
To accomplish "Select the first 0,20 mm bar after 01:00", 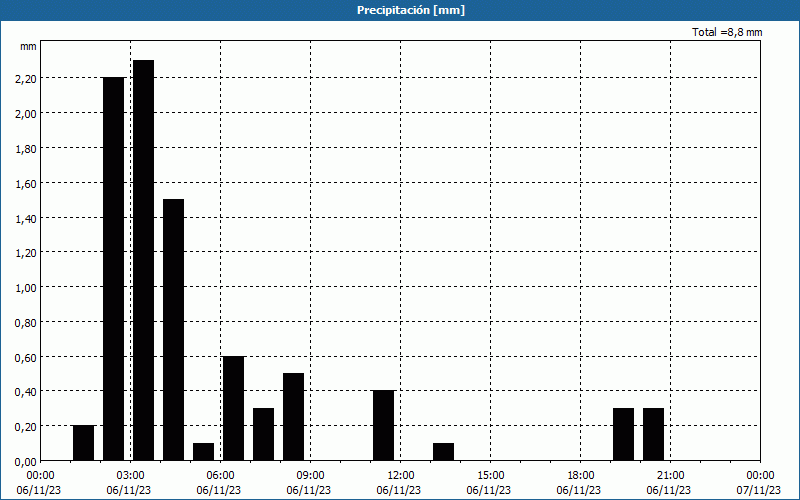I will tap(84, 443).
